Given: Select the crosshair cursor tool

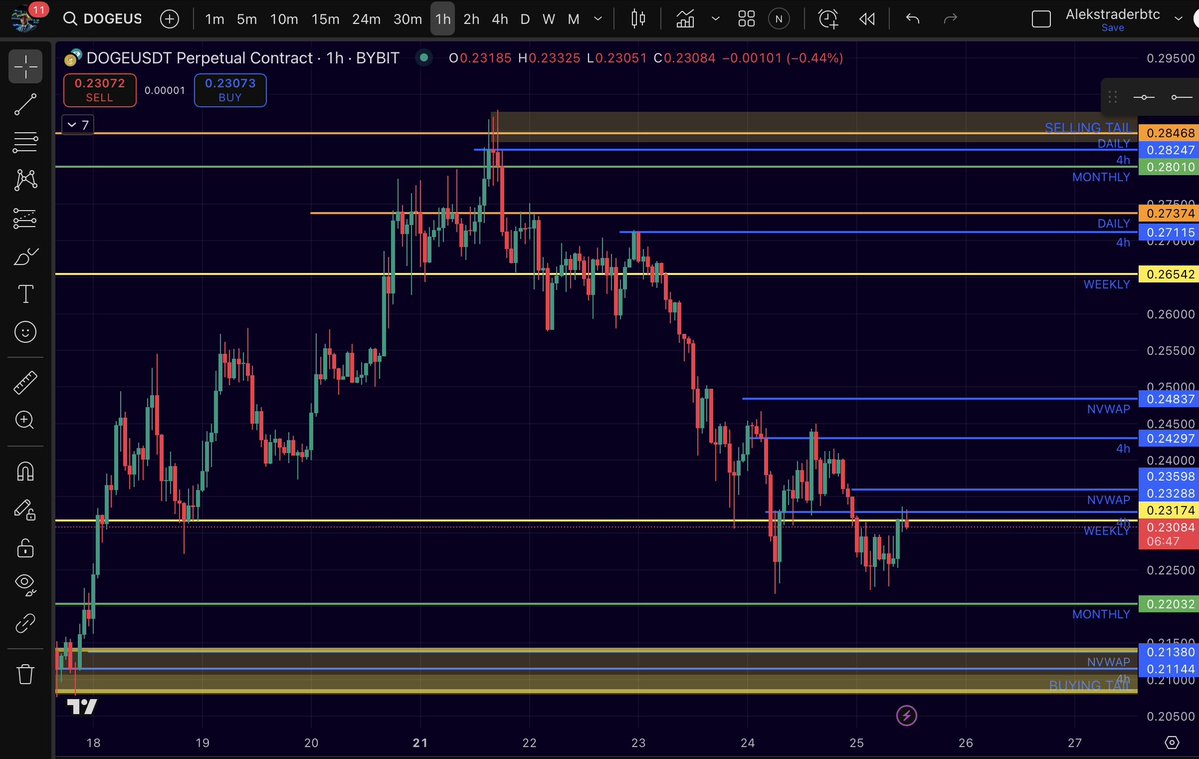Looking at the screenshot, I should click(x=25, y=66).
